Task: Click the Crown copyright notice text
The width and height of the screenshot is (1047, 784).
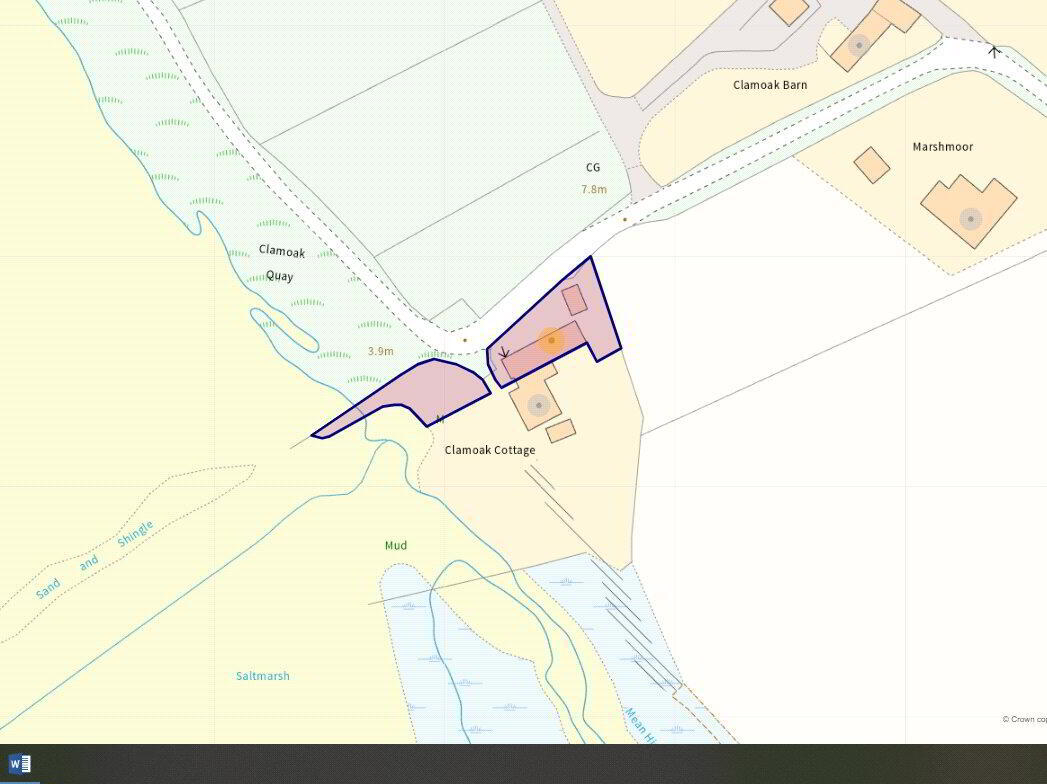Action: [1024, 719]
